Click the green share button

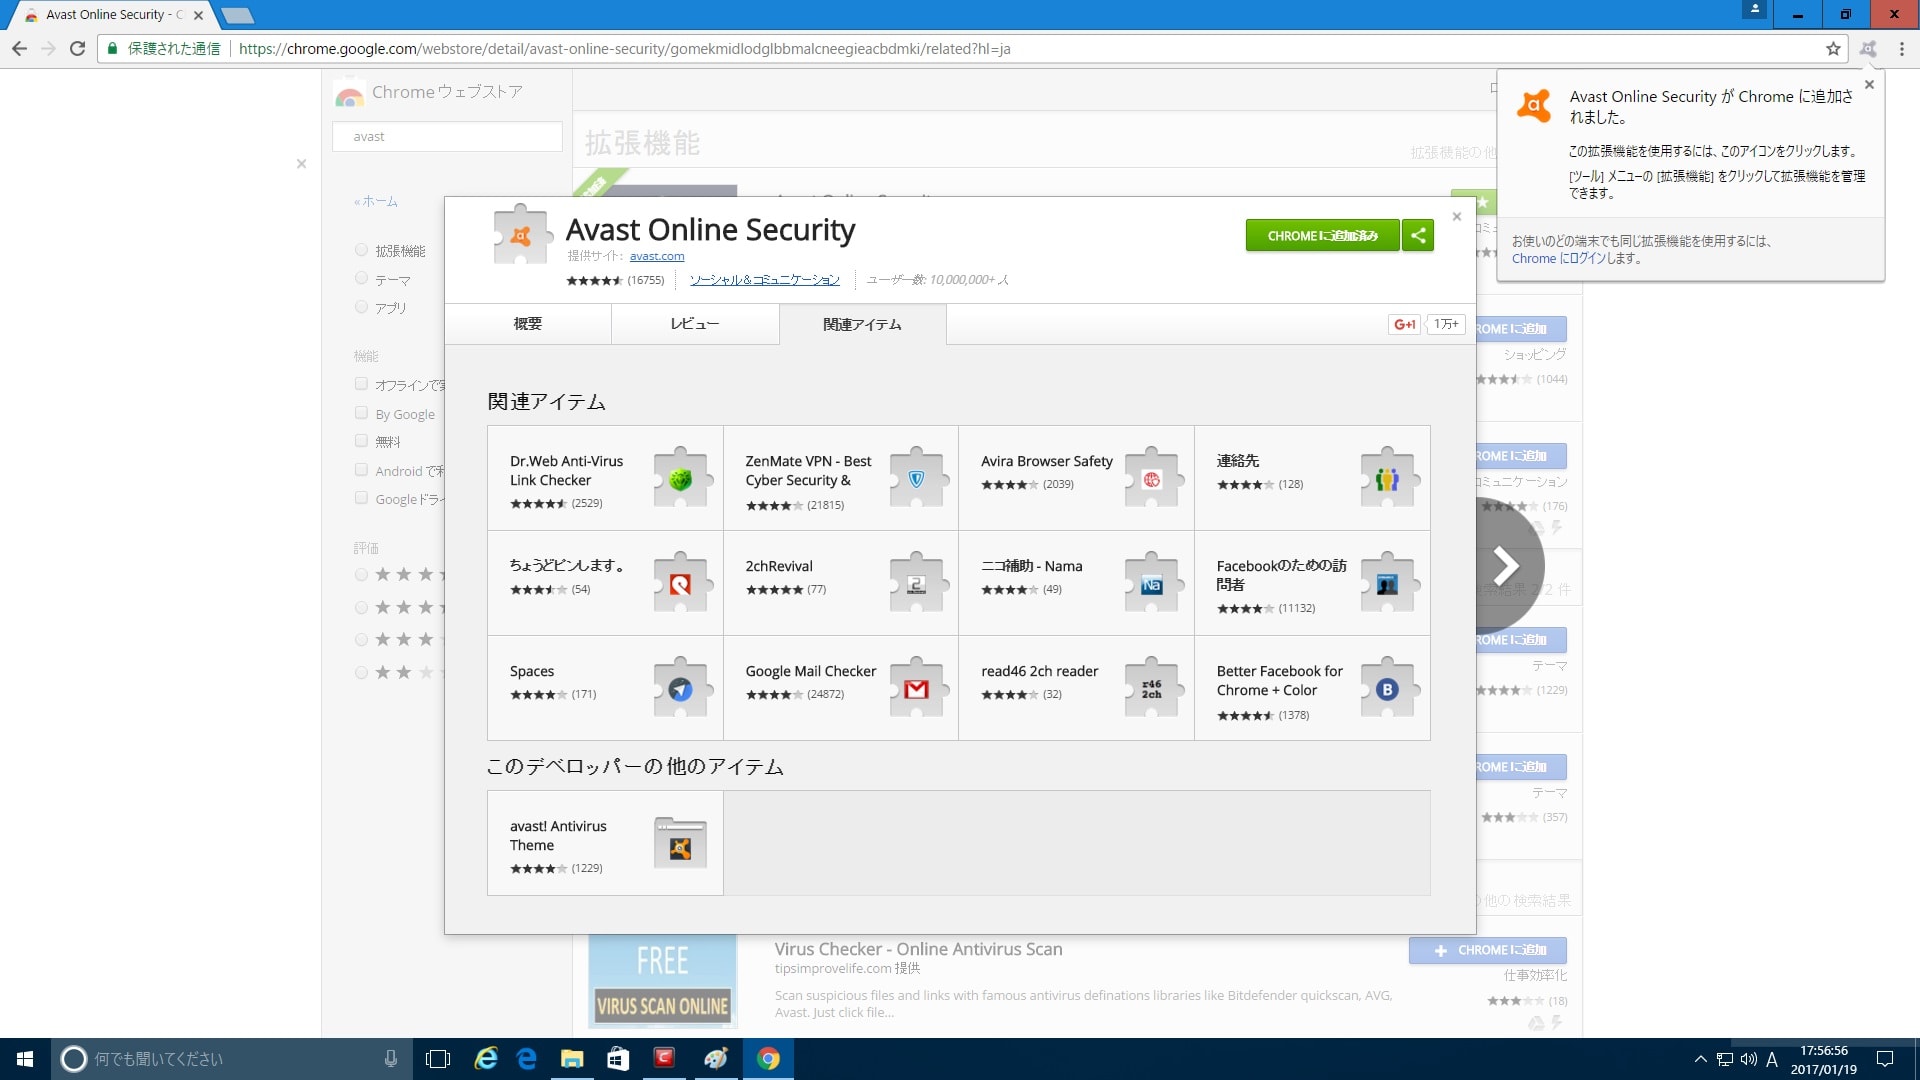point(1418,235)
